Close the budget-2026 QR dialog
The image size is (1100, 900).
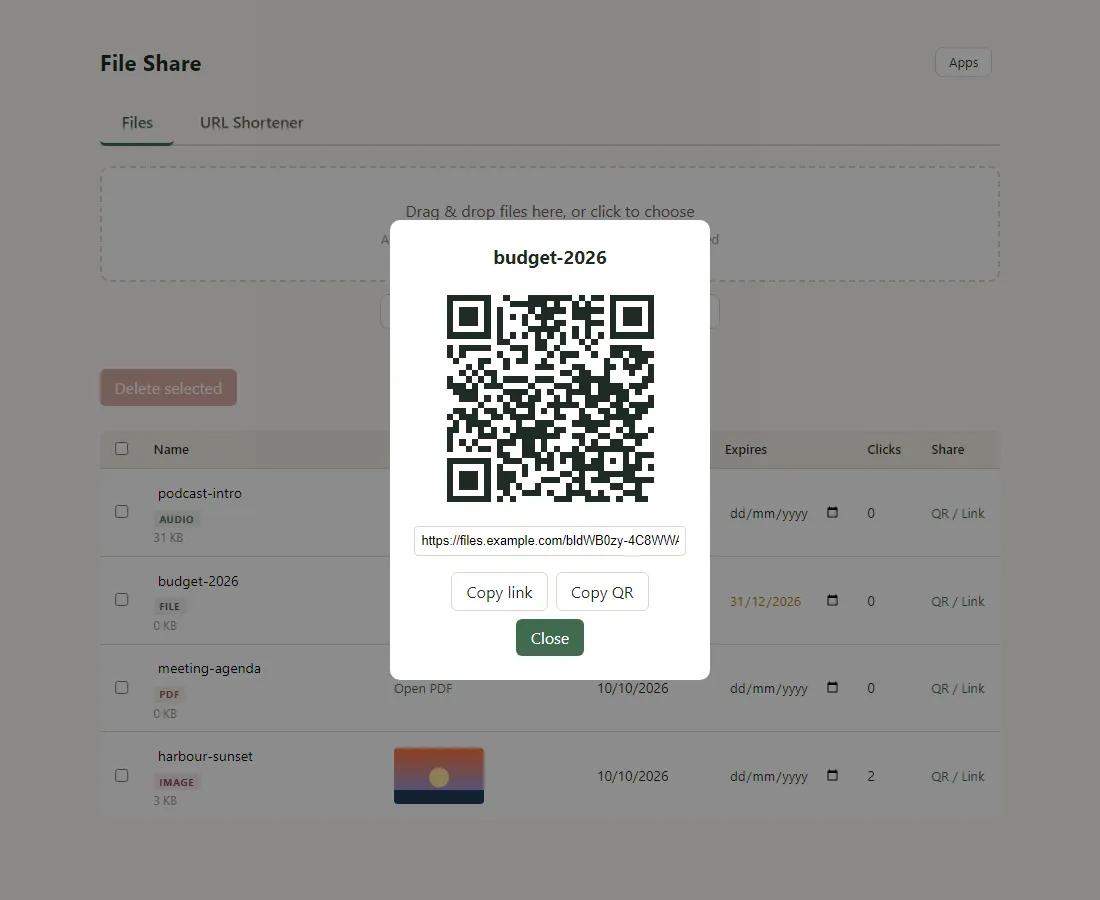click(549, 638)
